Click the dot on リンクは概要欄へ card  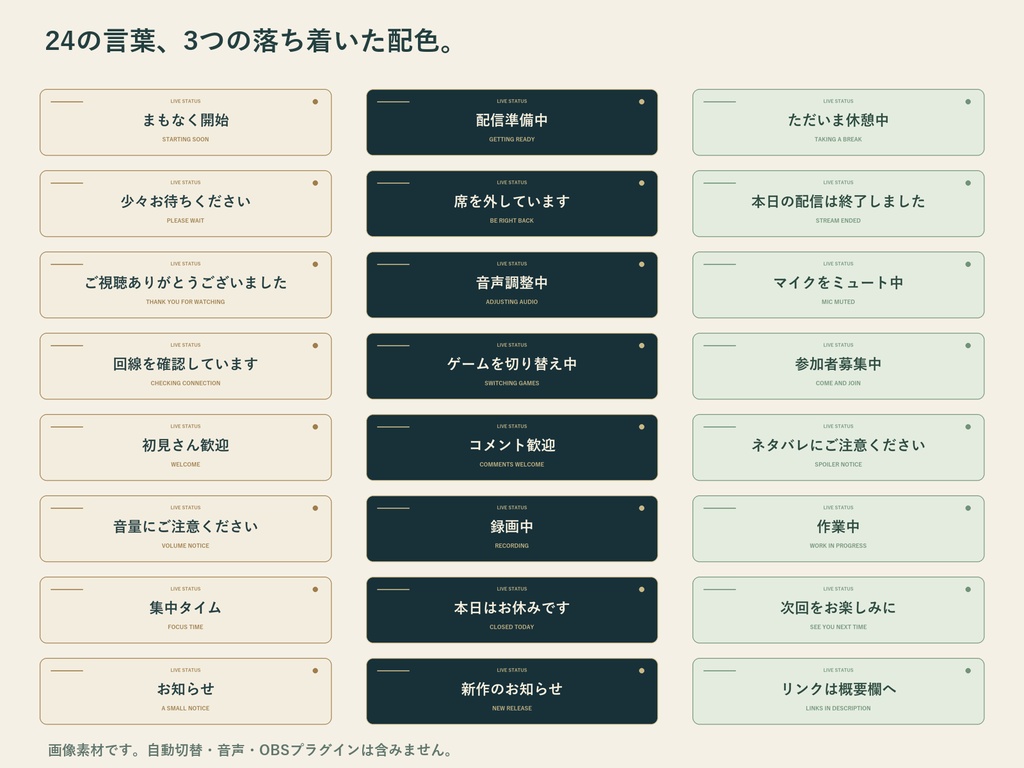point(968,671)
